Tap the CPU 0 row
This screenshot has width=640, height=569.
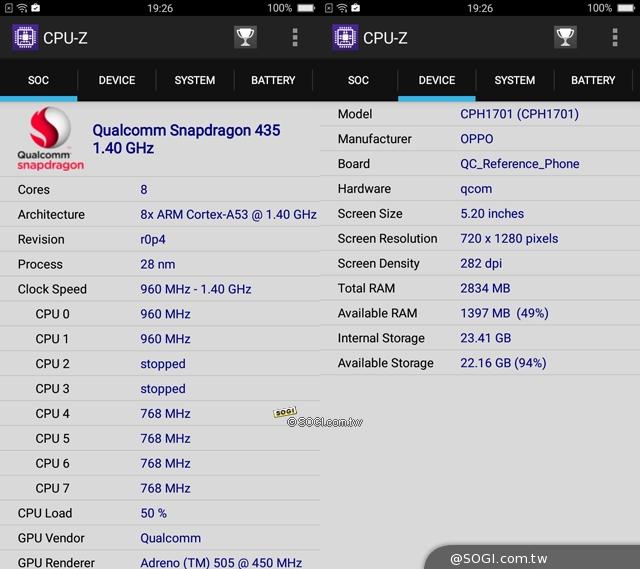click(160, 314)
